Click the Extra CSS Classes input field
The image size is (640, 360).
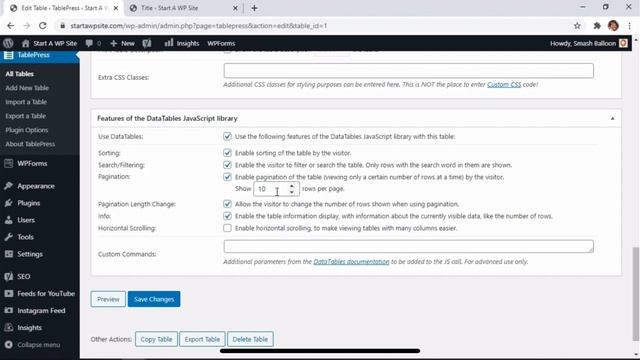tap(409, 71)
